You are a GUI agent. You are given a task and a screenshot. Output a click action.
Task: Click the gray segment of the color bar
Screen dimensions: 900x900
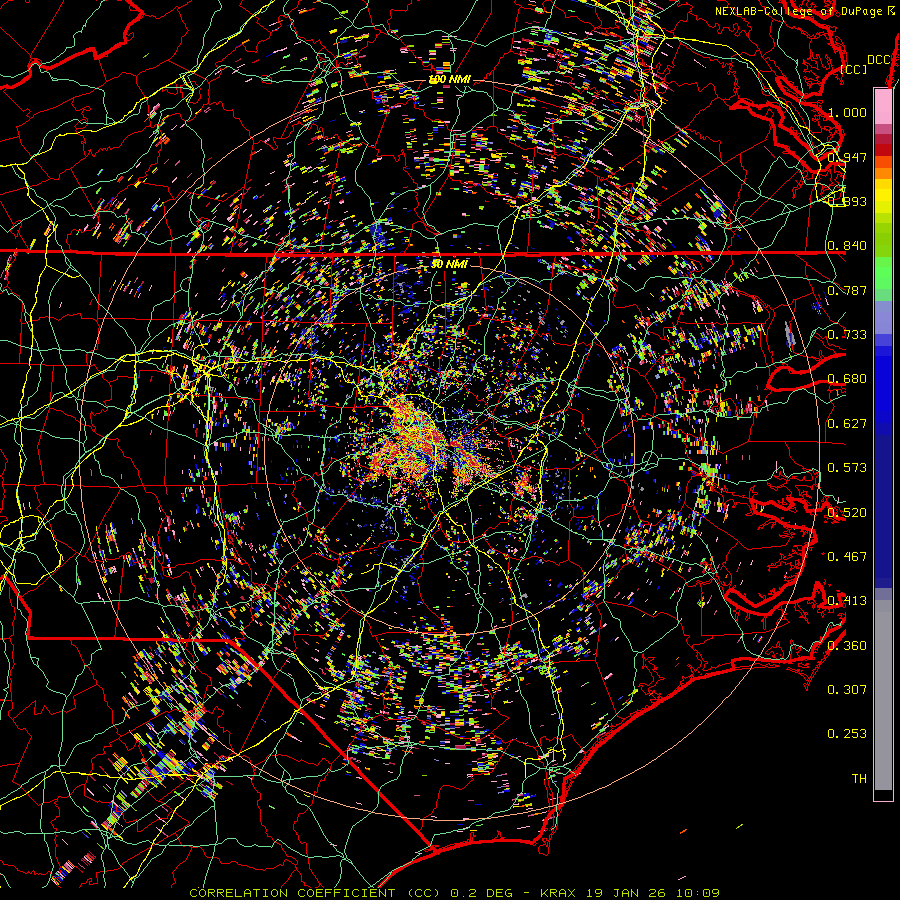(883, 695)
